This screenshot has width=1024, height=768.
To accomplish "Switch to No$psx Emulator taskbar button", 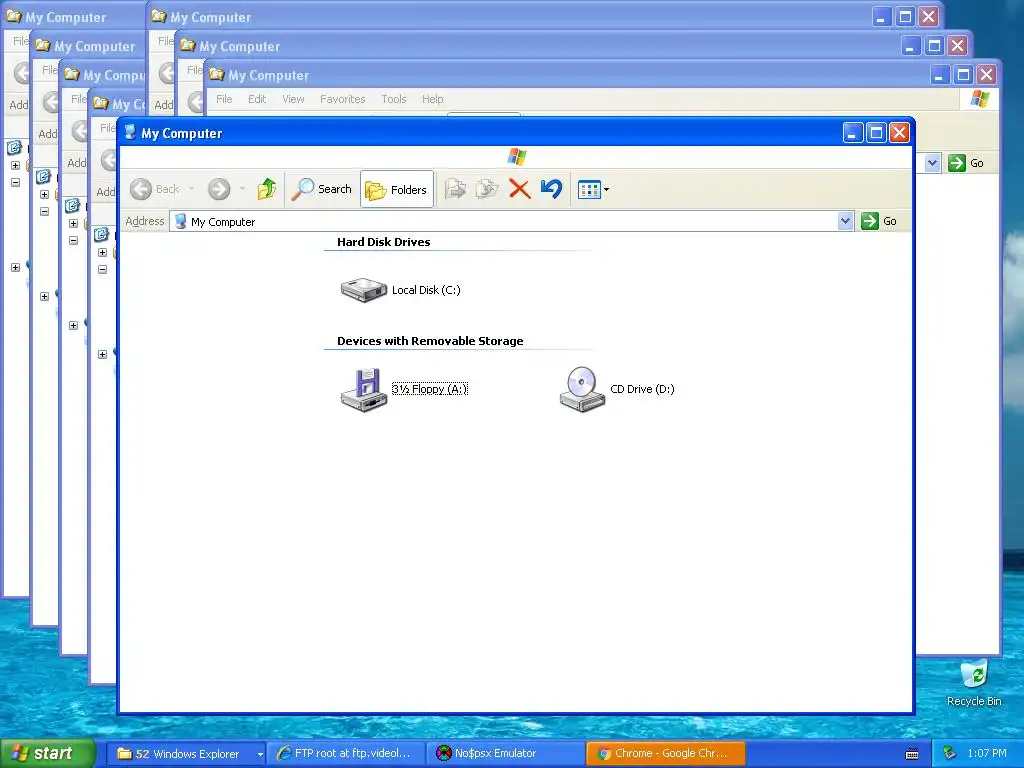I will (506, 754).
